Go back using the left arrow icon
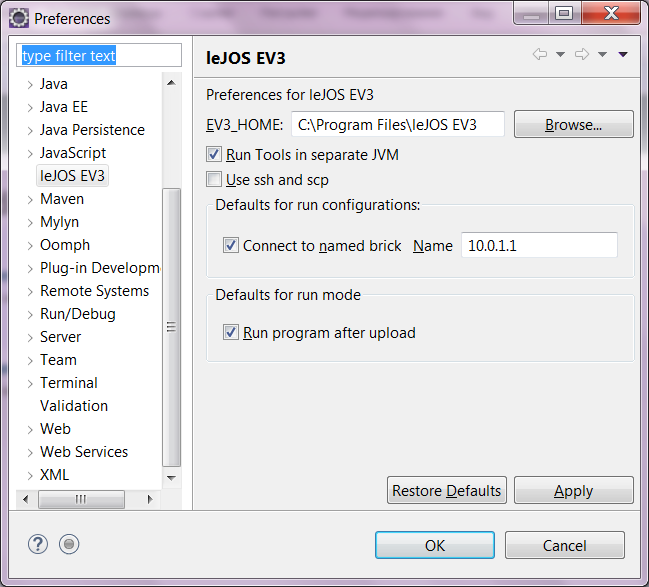 click(x=540, y=54)
